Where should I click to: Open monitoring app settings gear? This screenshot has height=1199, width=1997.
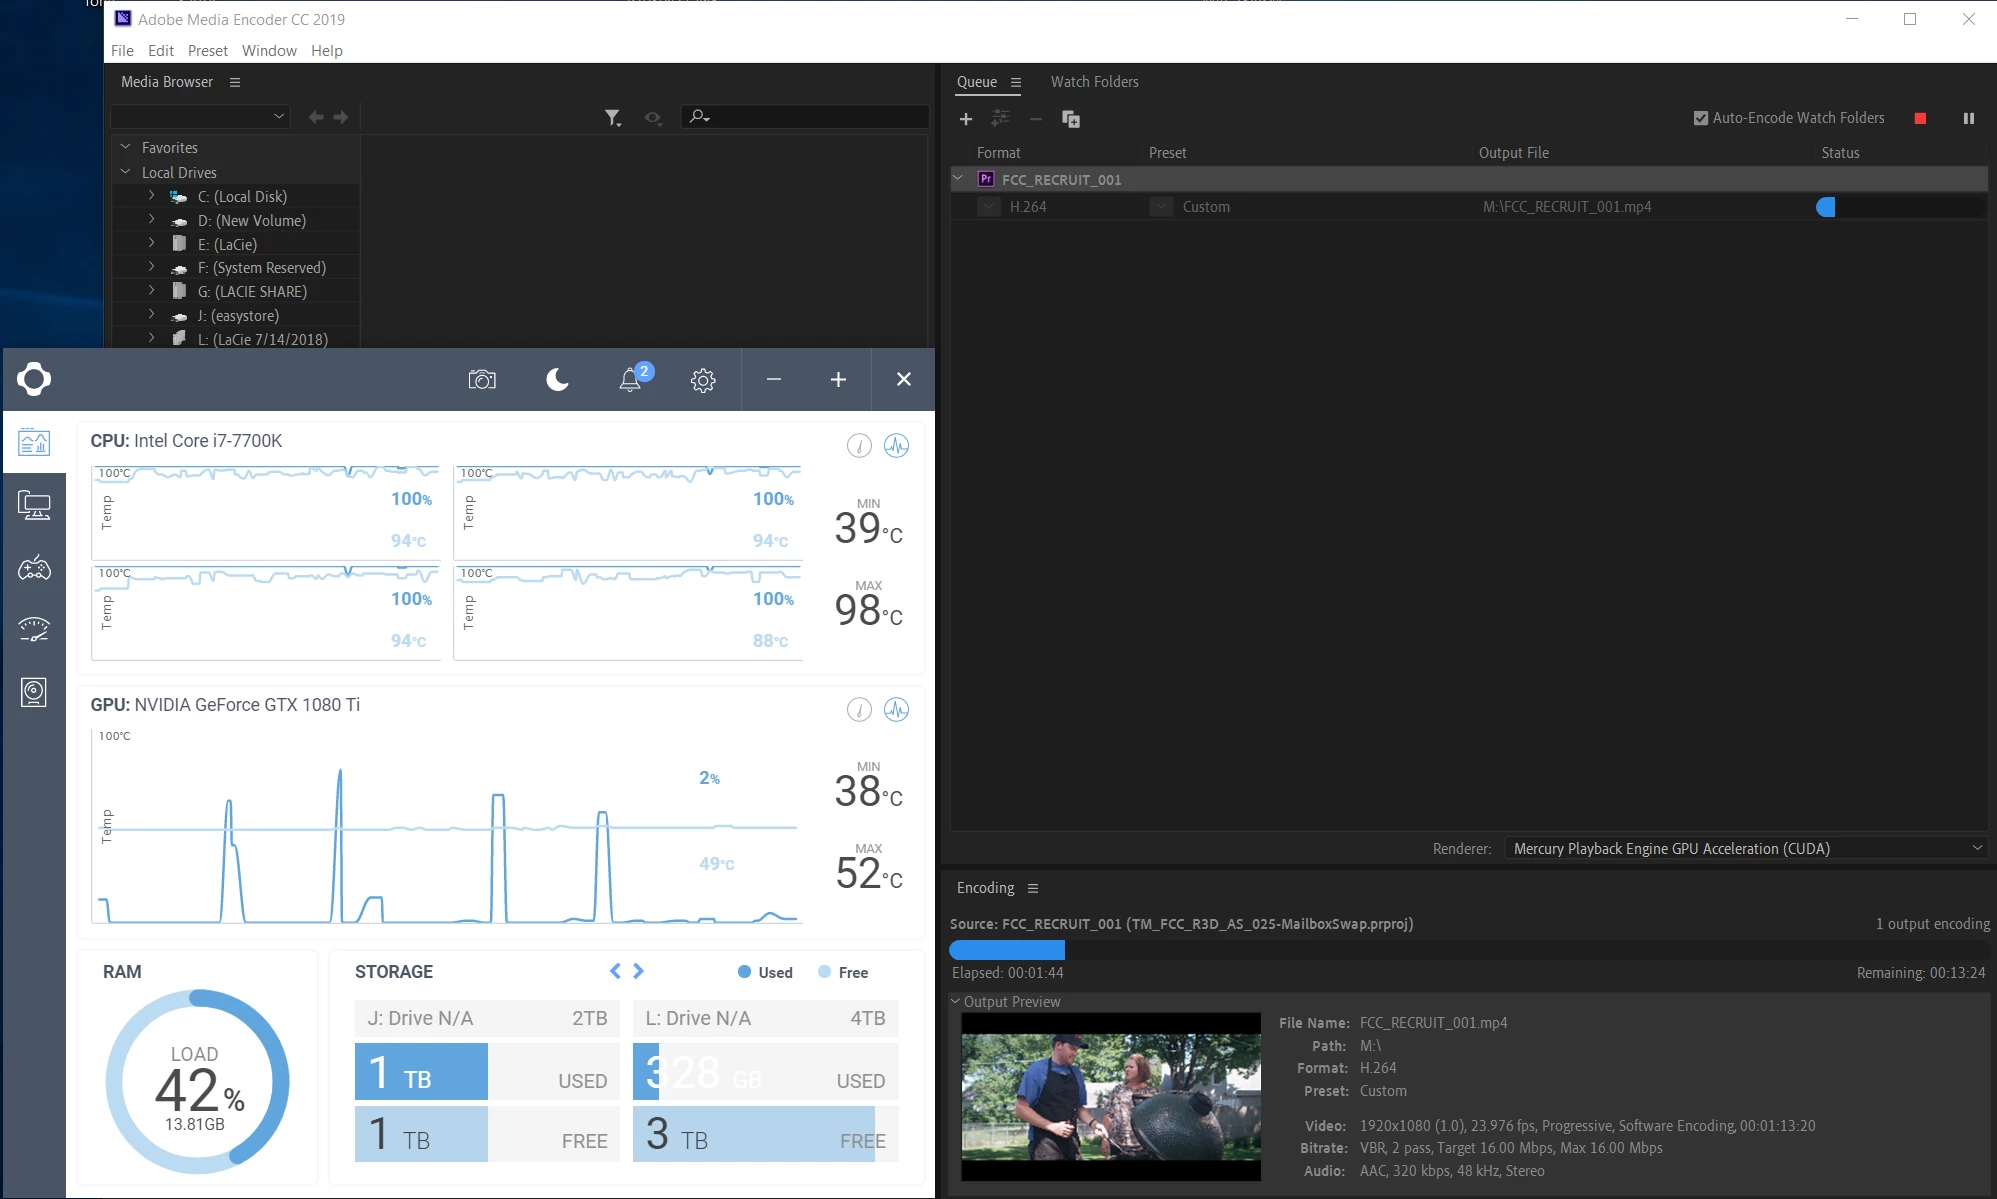[703, 380]
